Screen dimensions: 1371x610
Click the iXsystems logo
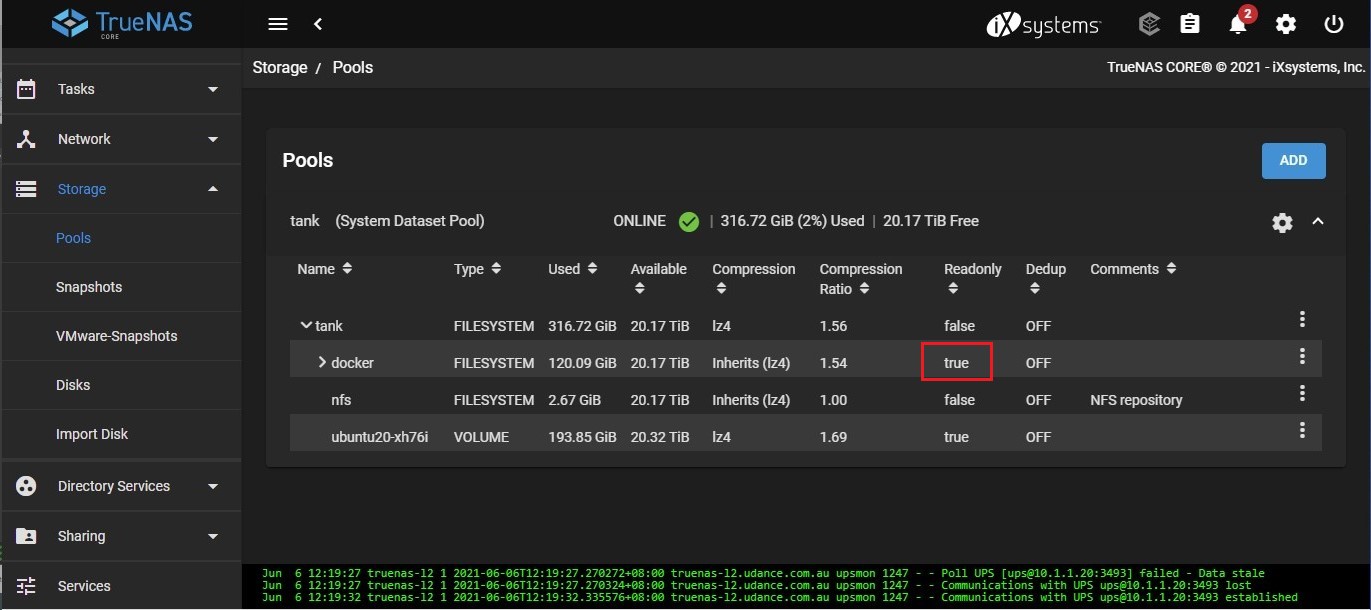[x=1043, y=24]
